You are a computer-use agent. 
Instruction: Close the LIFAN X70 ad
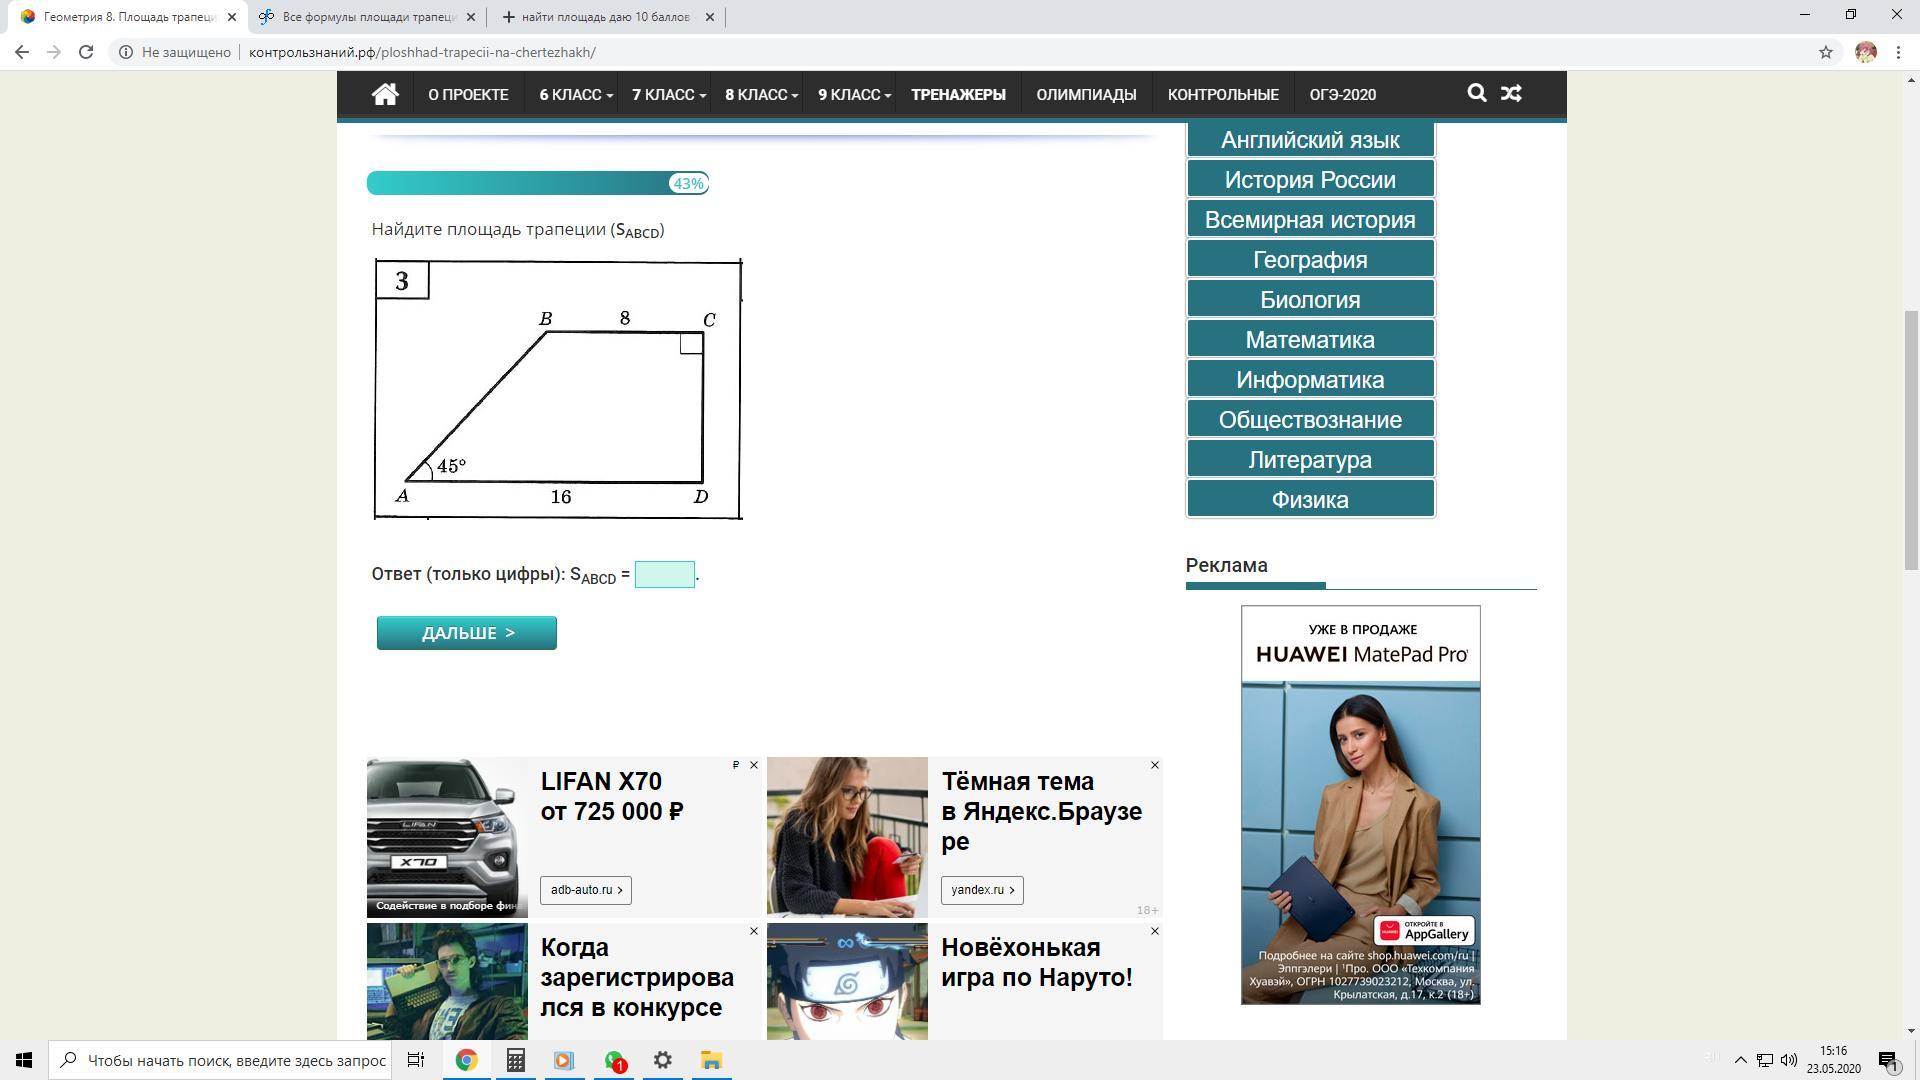[754, 765]
